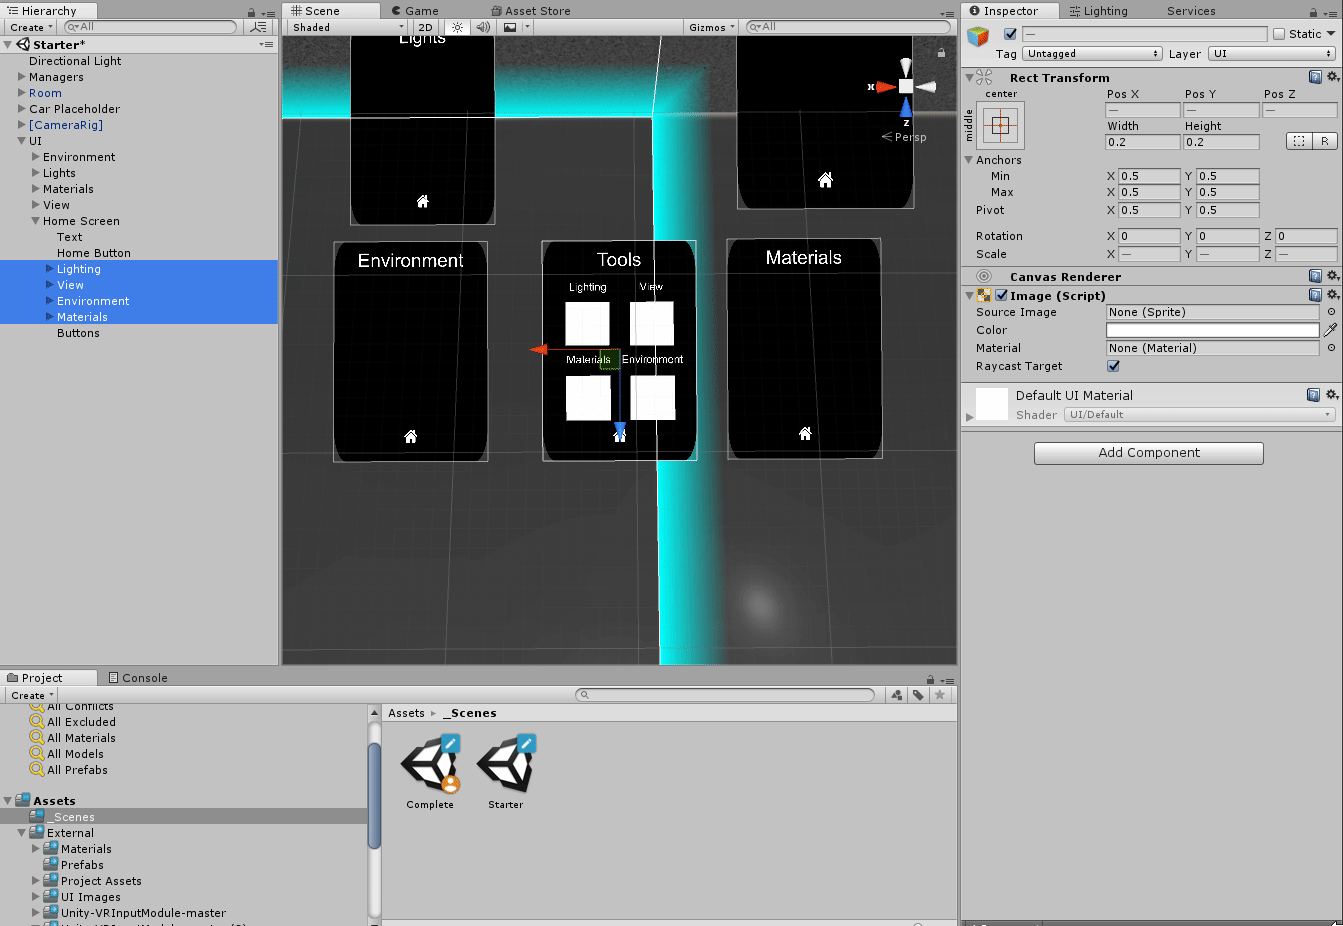Viewport: 1343px width, 926px height.
Task: Click the Rect Transform anchor preset box
Action: 1001,126
